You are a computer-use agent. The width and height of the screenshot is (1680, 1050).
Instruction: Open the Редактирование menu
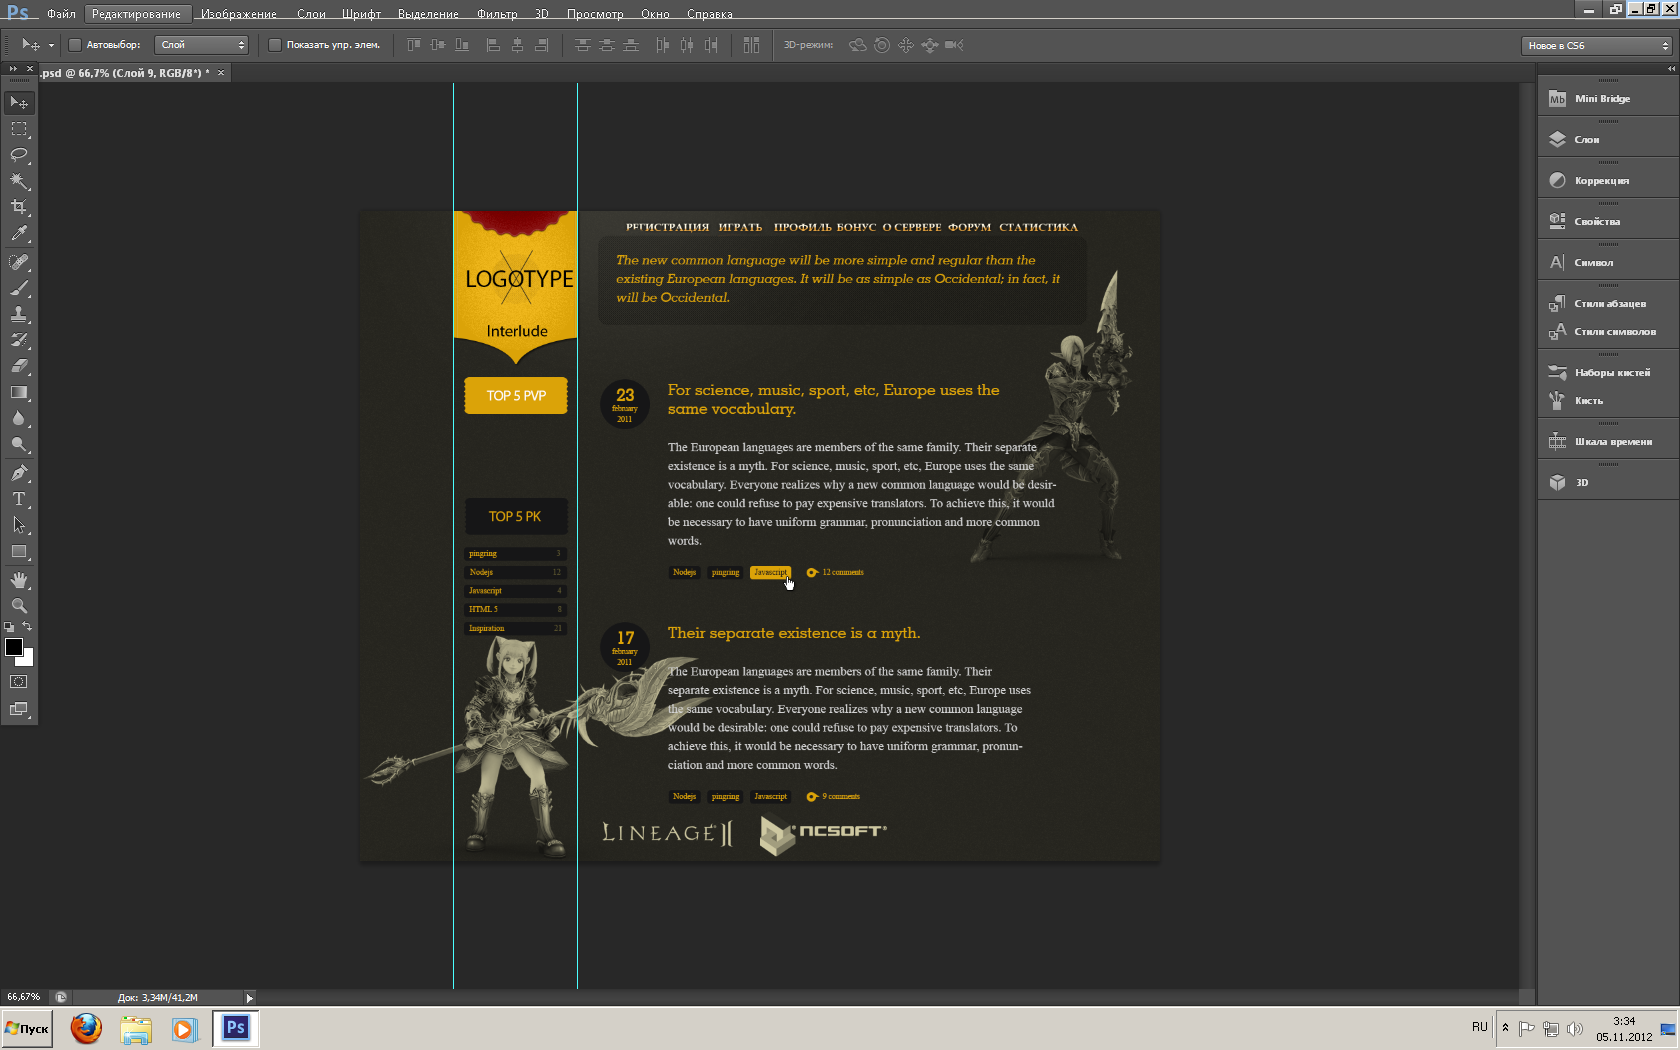pyautogui.click(x=136, y=14)
